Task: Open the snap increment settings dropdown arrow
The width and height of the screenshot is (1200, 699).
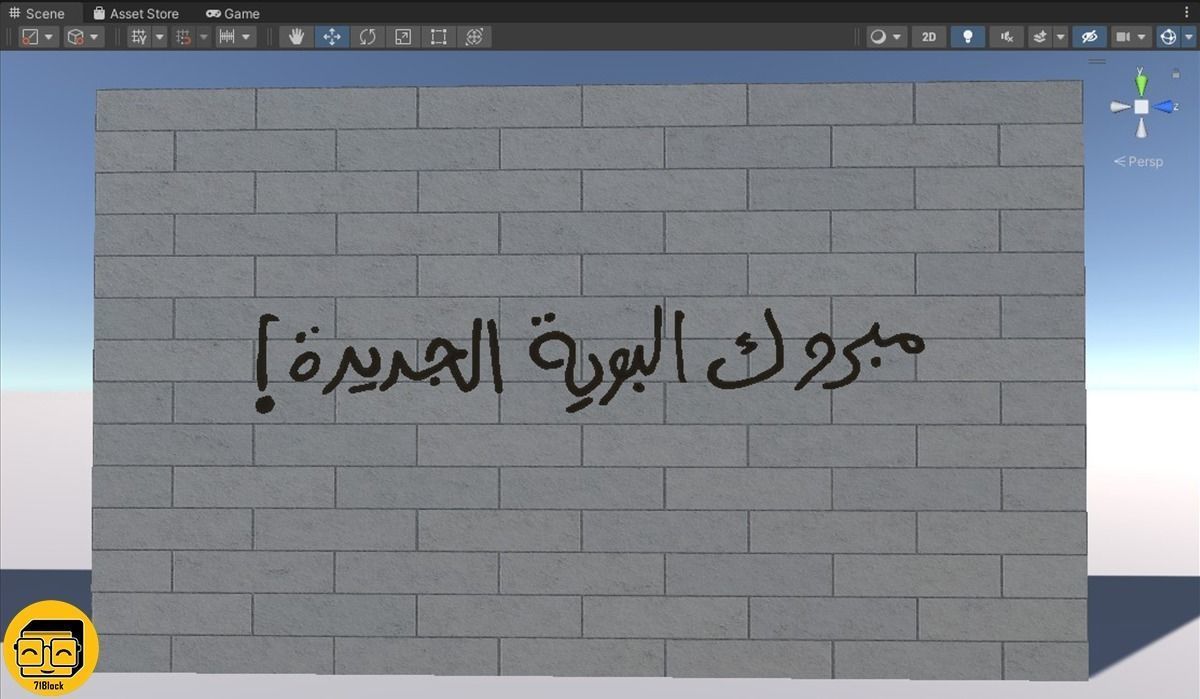Action: 246,37
